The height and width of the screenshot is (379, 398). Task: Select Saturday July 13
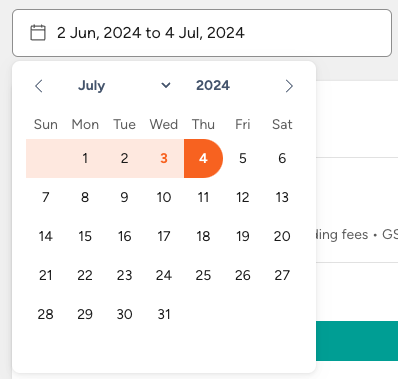click(x=282, y=197)
